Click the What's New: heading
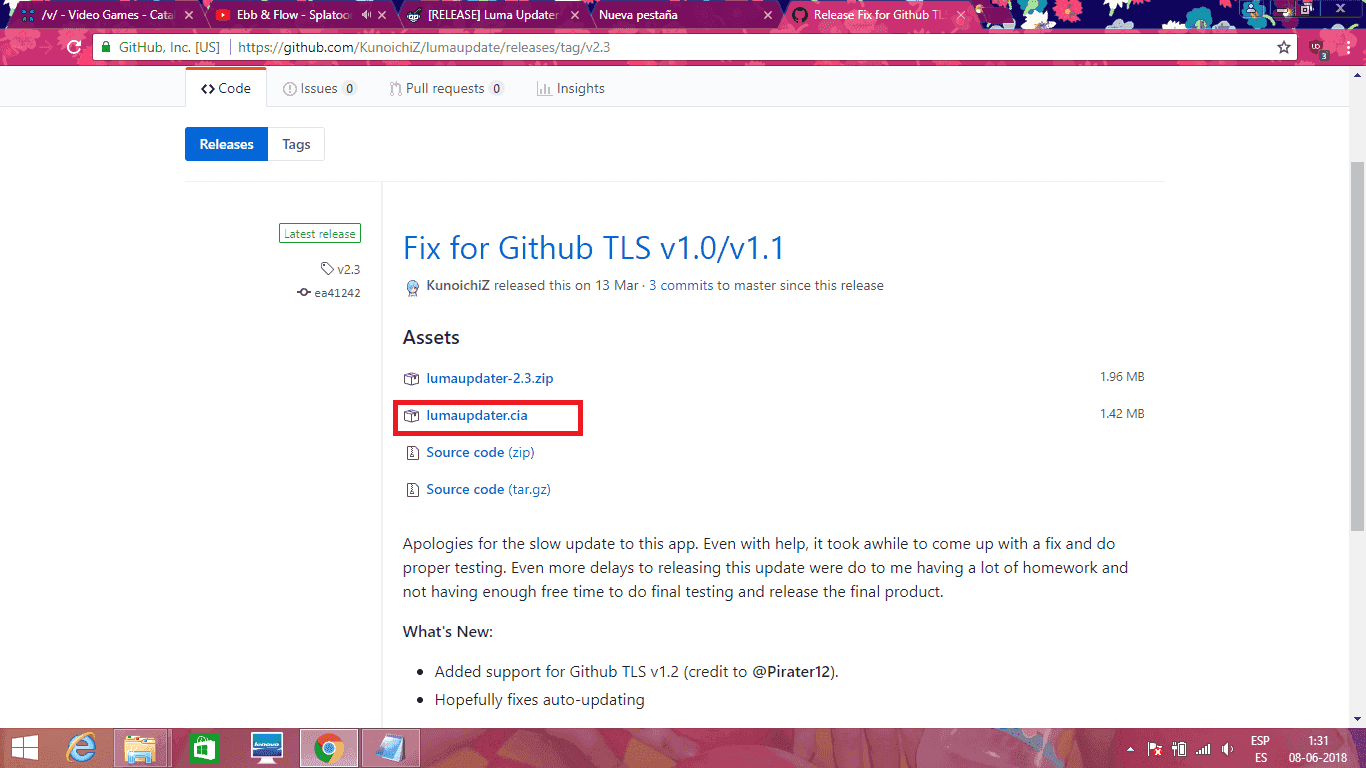The width and height of the screenshot is (1366, 768). coord(448,632)
